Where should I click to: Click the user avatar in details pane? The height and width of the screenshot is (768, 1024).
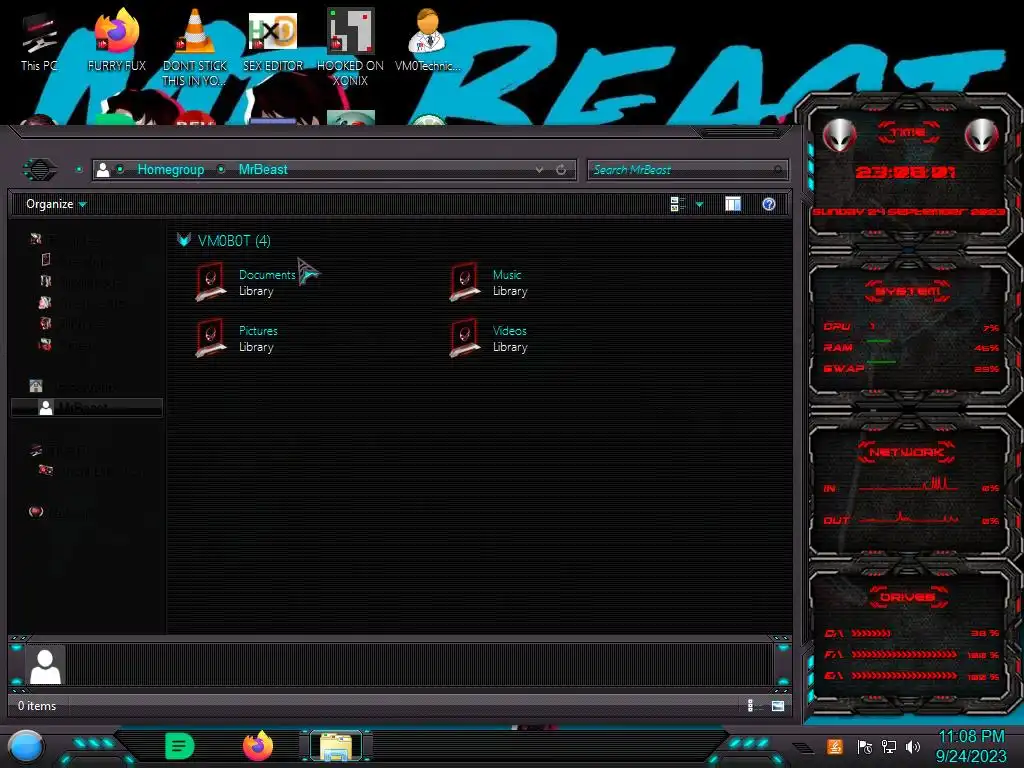click(45, 665)
